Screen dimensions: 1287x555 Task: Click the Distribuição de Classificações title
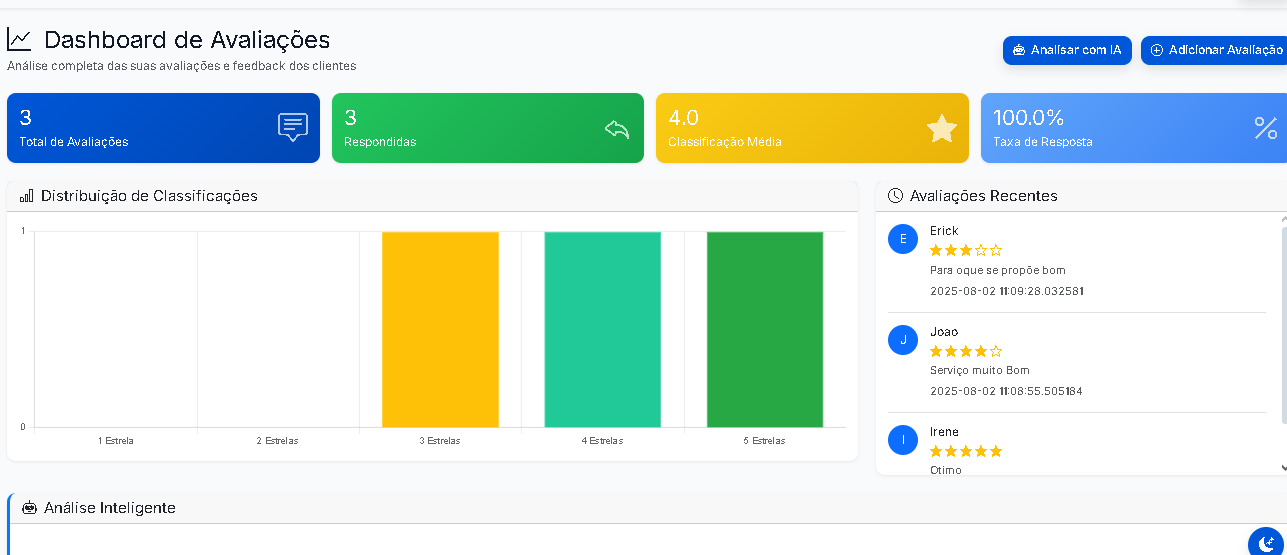(149, 196)
